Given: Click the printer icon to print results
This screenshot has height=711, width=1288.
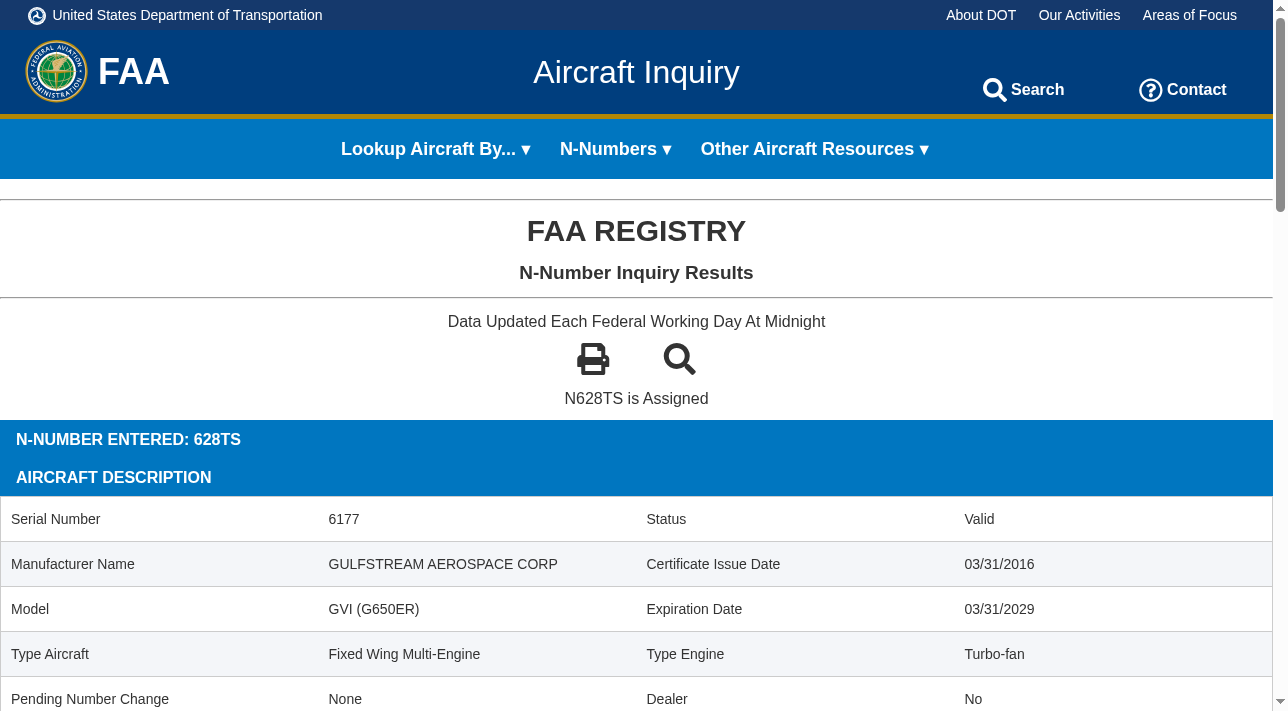Looking at the screenshot, I should point(593,359).
